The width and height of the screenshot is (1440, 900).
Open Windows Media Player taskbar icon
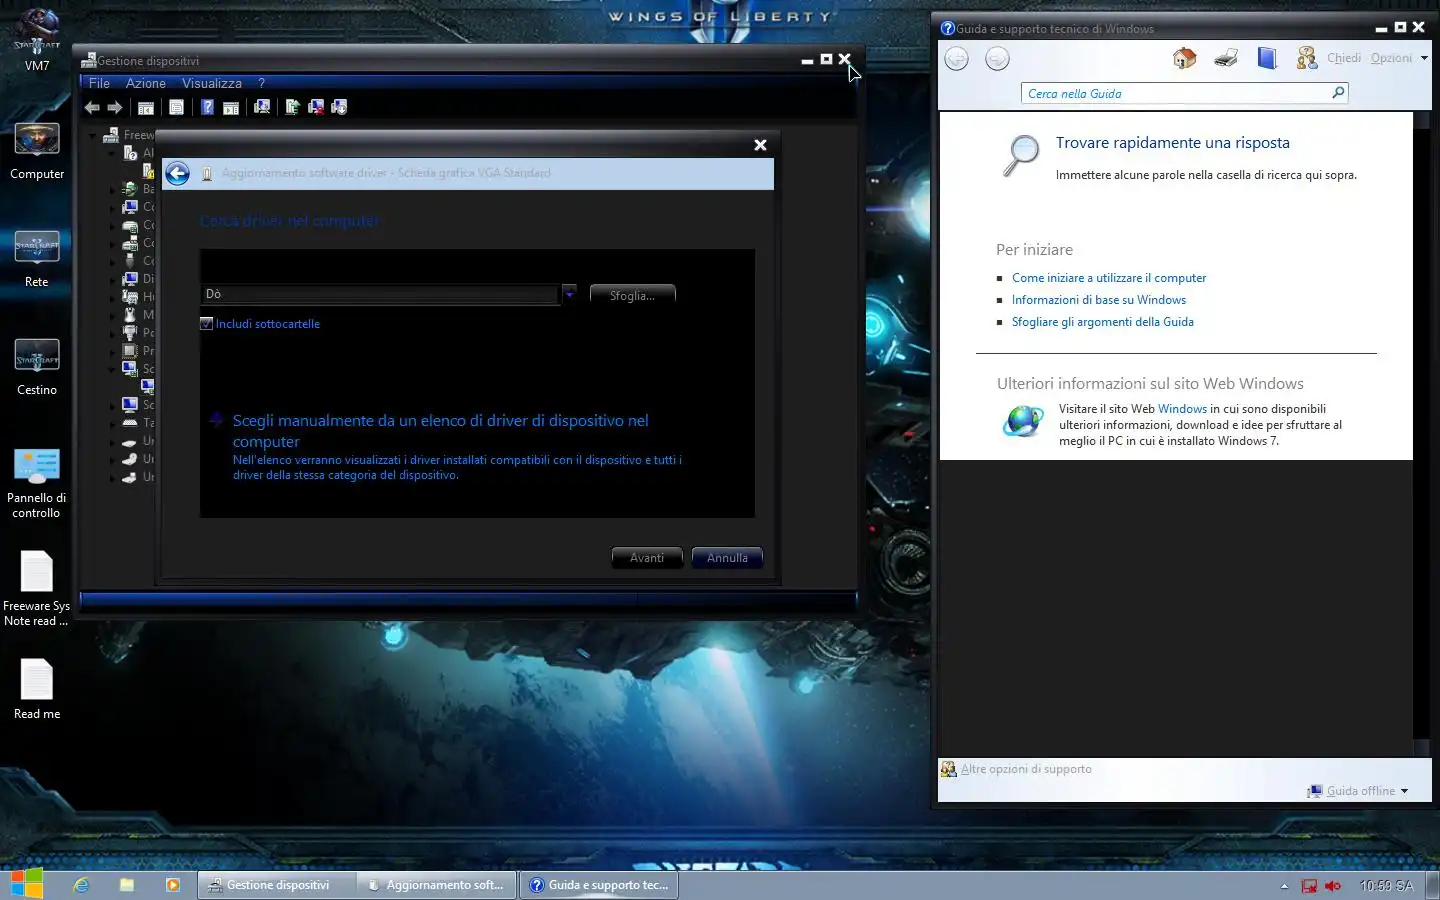click(x=173, y=885)
